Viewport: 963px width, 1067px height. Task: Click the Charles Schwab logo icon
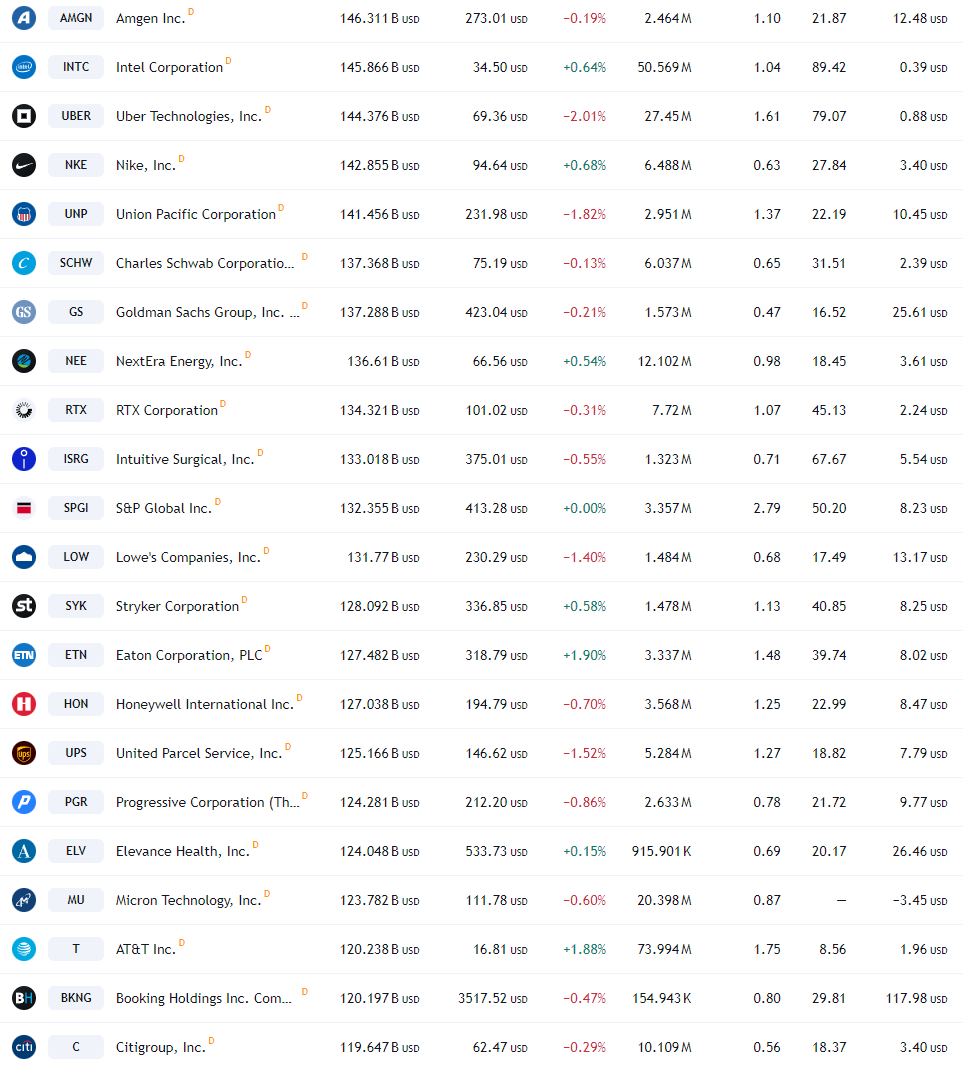24,263
